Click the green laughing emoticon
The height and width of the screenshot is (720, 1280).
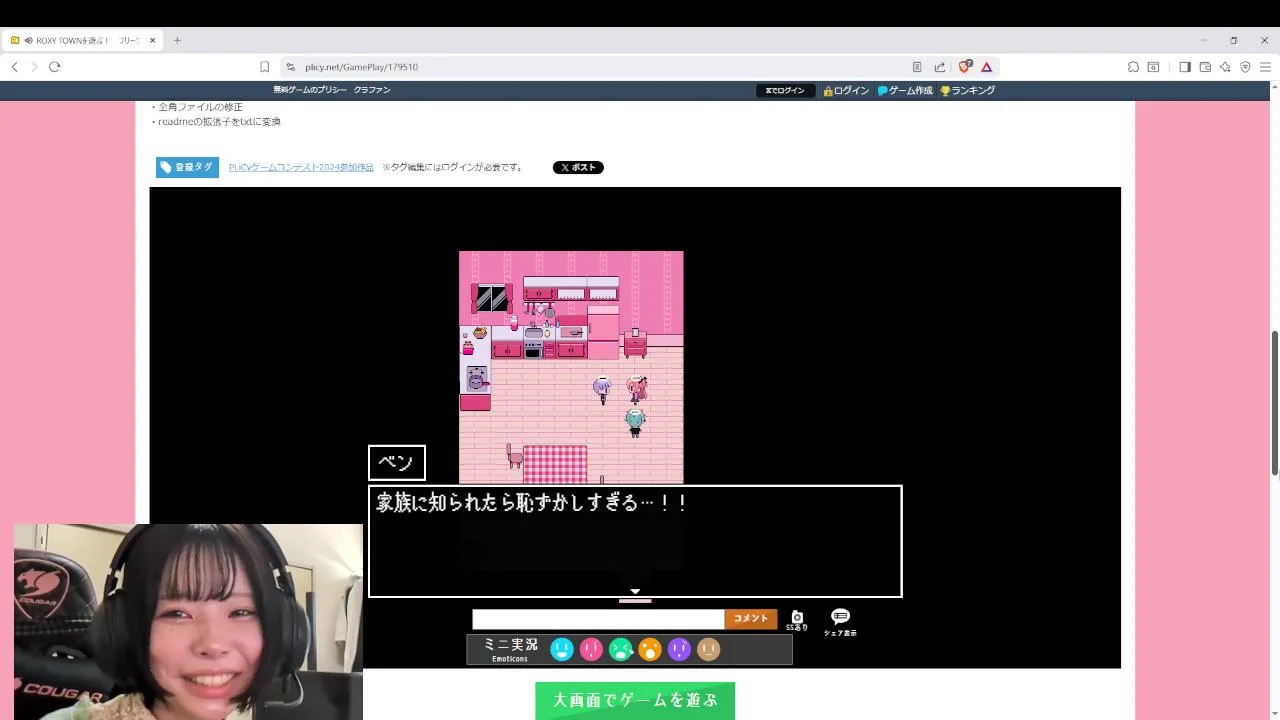pyautogui.click(x=621, y=650)
